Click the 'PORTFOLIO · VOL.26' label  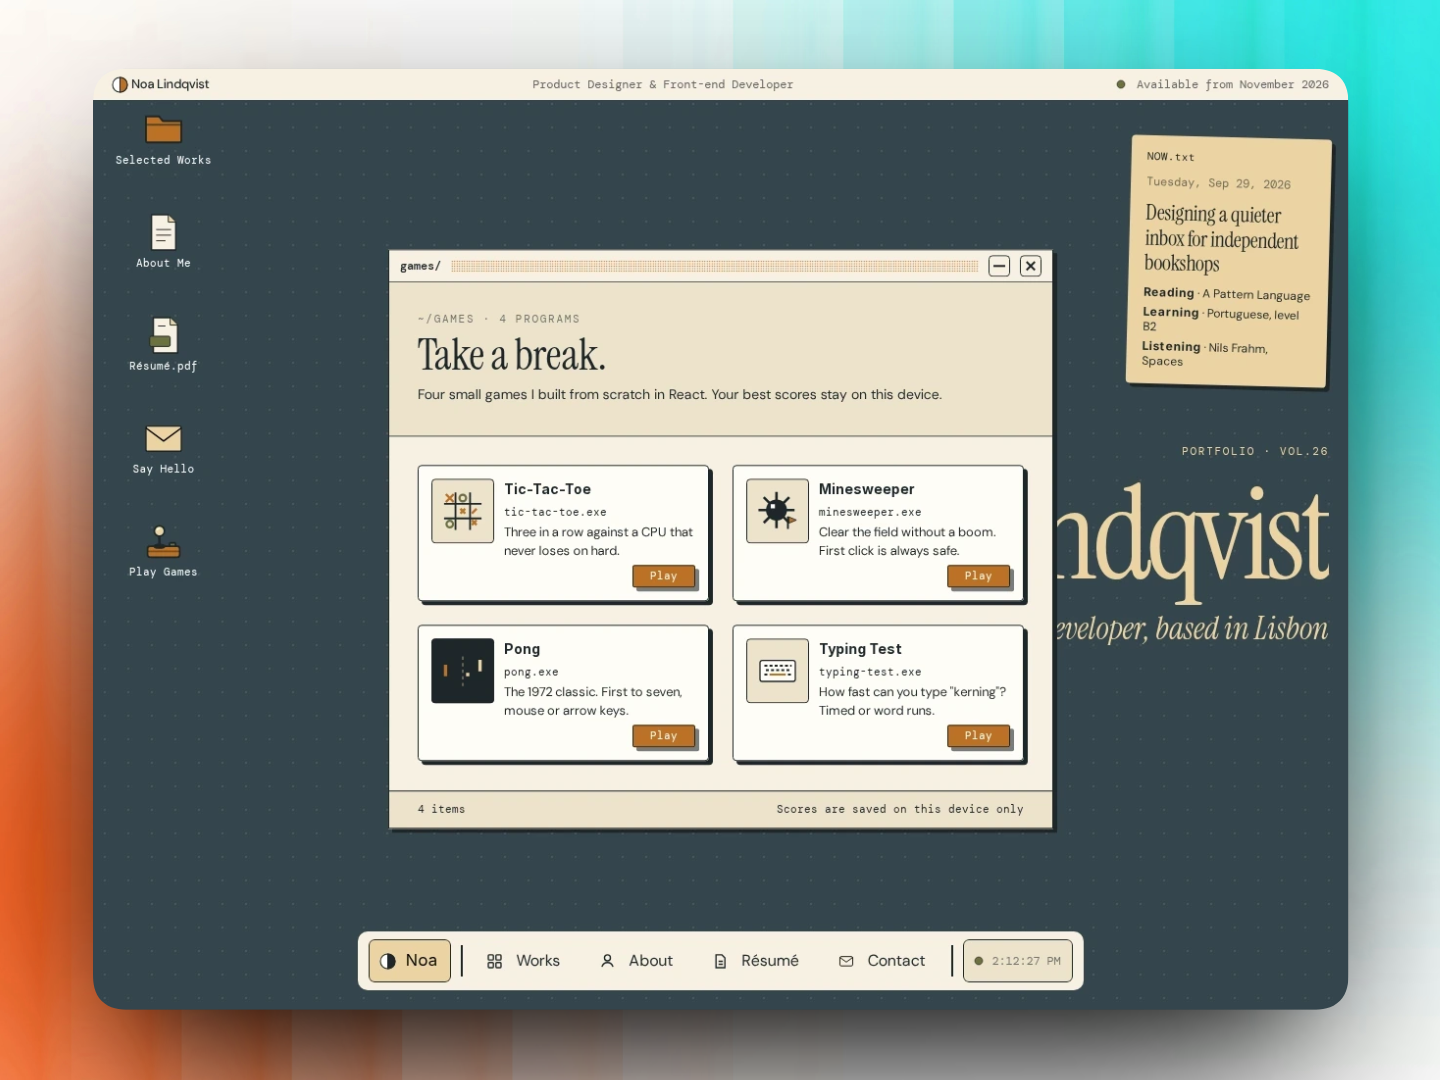pos(1255,451)
